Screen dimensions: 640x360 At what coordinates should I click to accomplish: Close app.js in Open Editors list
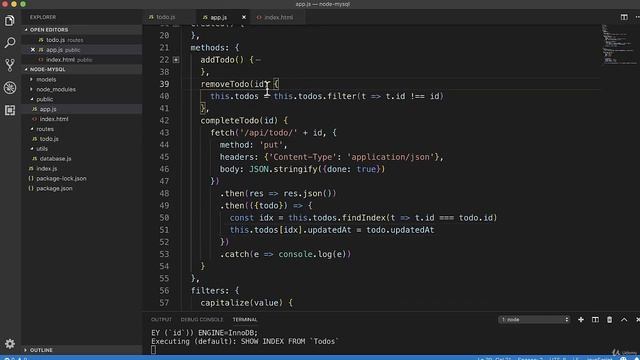pyautogui.click(x=33, y=50)
